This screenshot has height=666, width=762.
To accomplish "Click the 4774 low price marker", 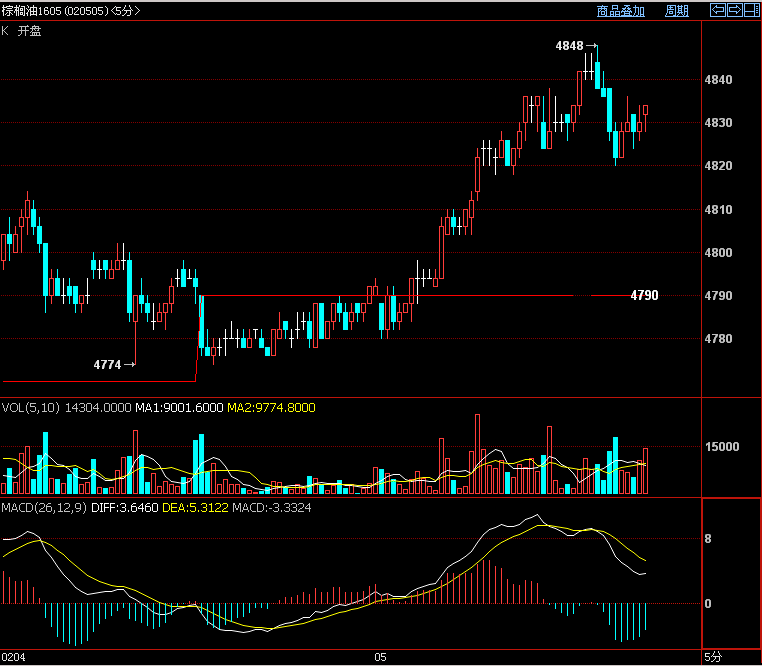I will [107, 365].
